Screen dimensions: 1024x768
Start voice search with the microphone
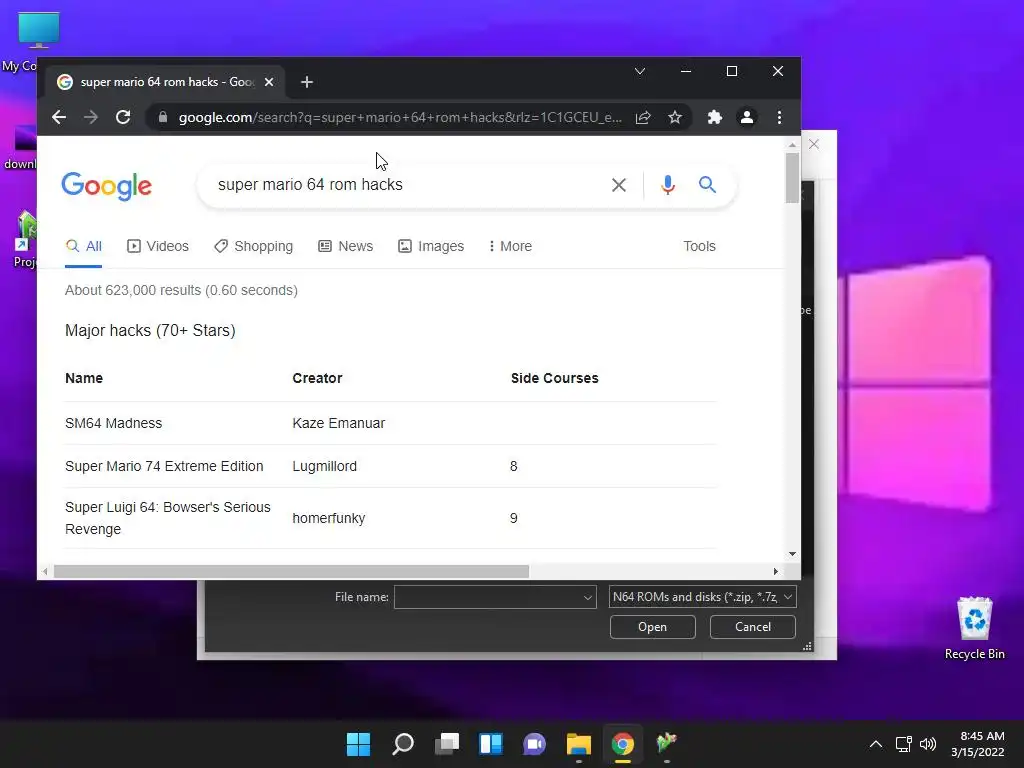667,185
